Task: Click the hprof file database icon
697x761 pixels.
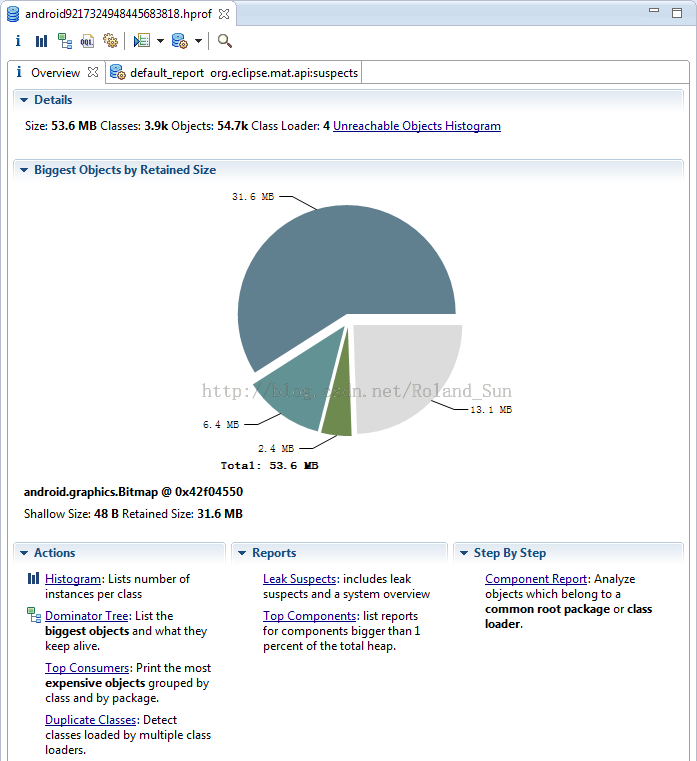Action: pyautogui.click(x=13, y=14)
